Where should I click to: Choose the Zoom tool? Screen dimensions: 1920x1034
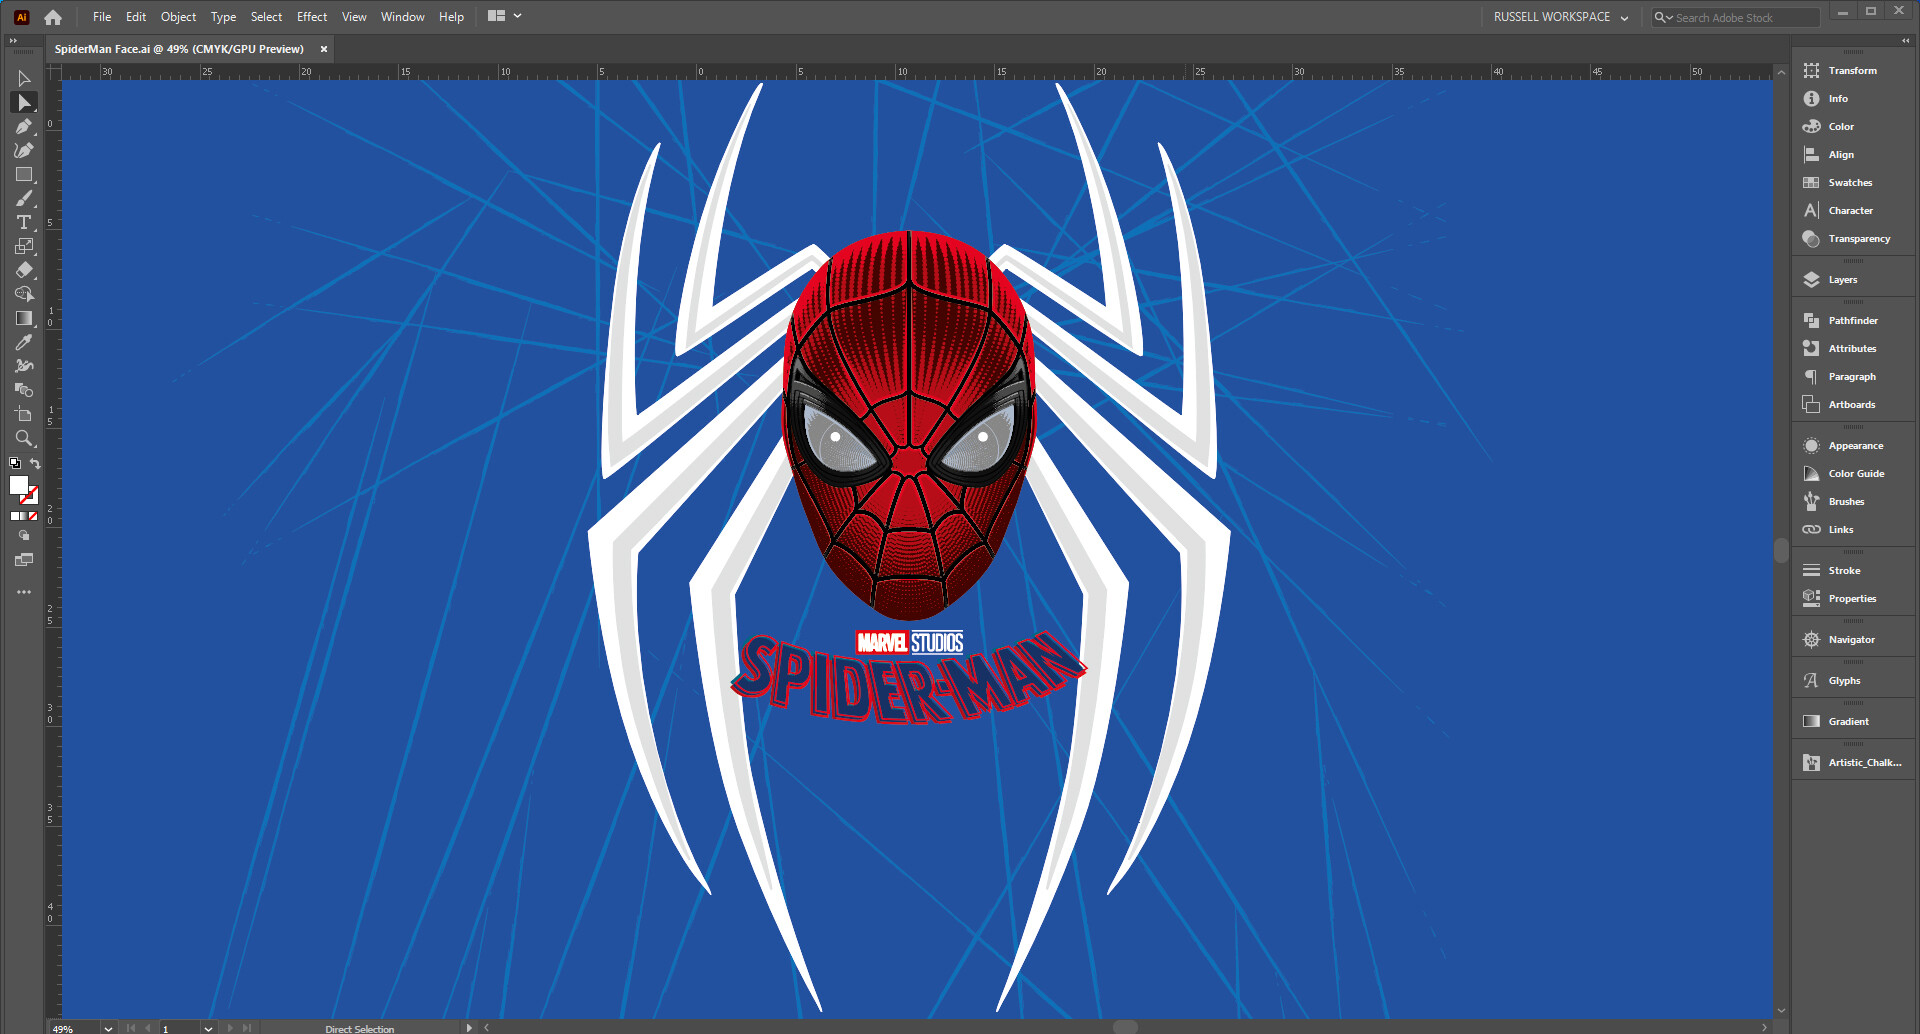(x=24, y=438)
